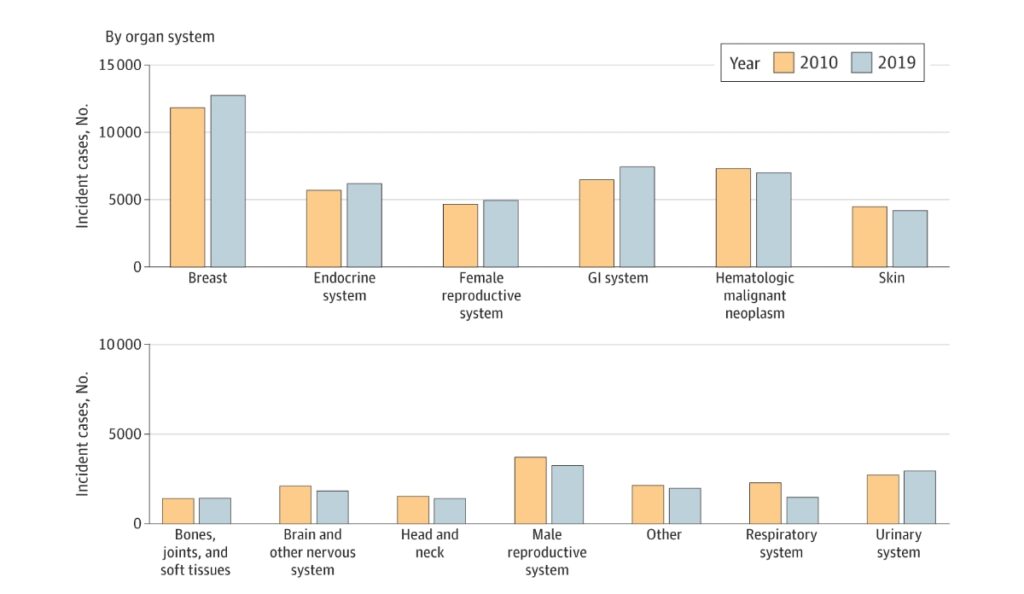Select the Respiratory system 2019 bar
This screenshot has width=1024, height=594.
(x=802, y=510)
